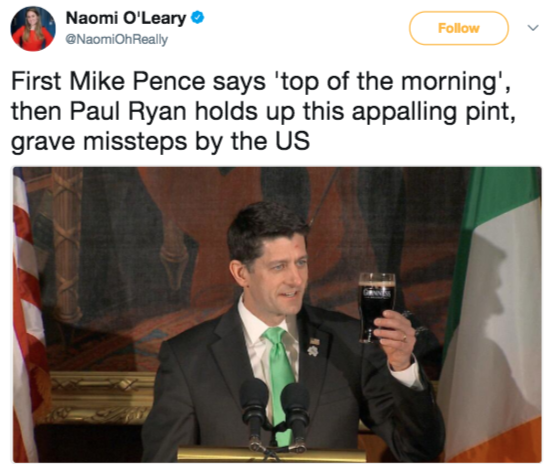The image size is (544, 464).
Task: Open the tweet text about Mike Pence
Action: pos(263,111)
